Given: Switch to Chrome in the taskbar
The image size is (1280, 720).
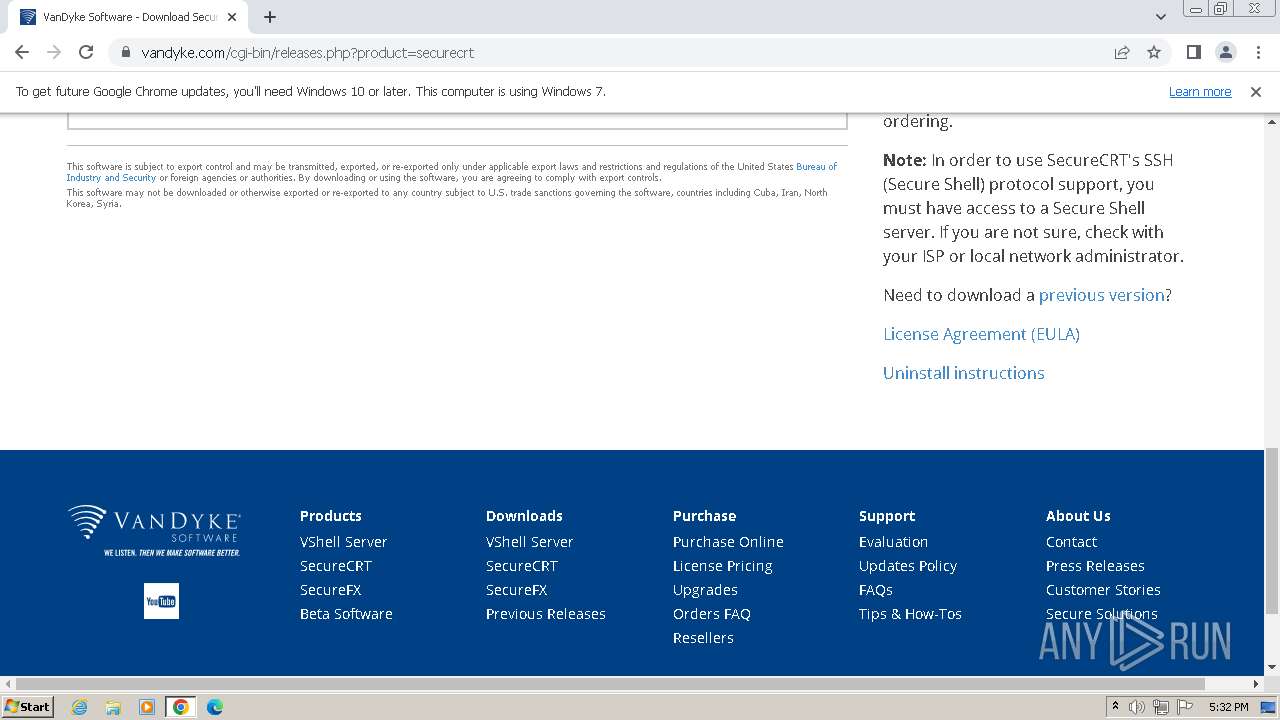Looking at the screenshot, I should click(181, 707).
